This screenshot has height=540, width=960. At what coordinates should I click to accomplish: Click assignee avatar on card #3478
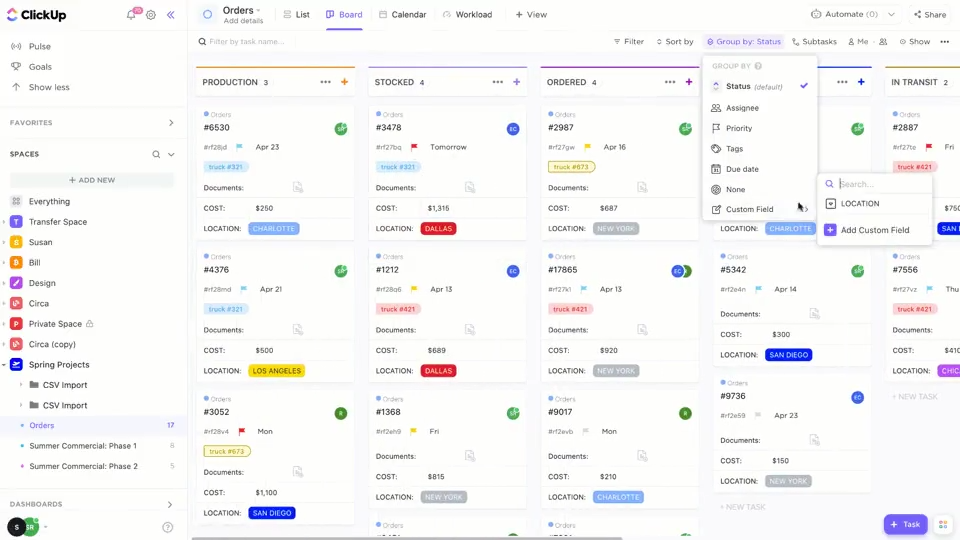[x=513, y=129]
